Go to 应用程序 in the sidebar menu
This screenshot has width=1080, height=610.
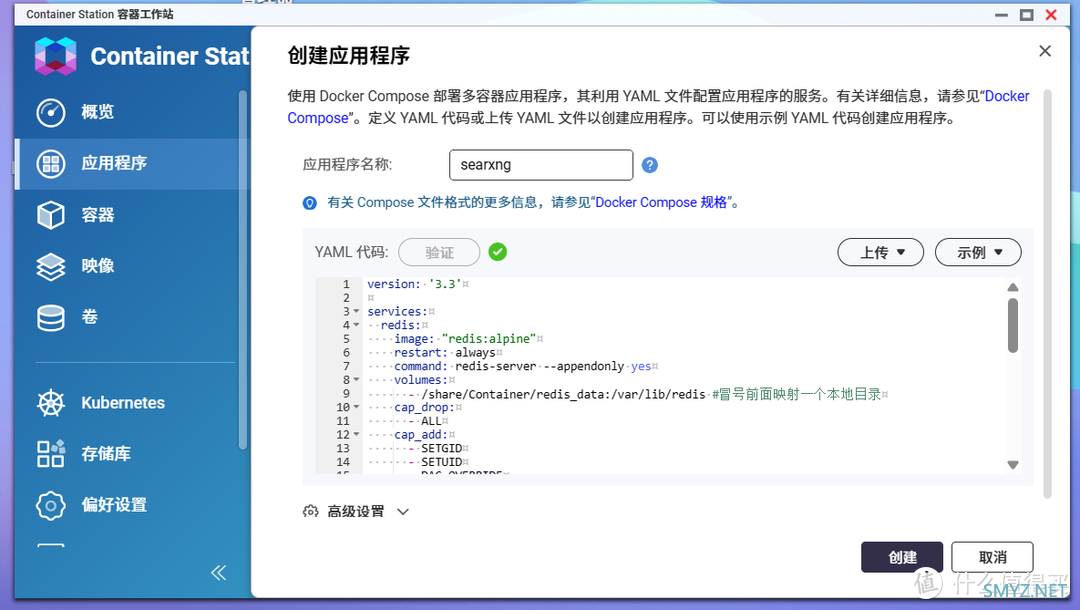(114, 163)
